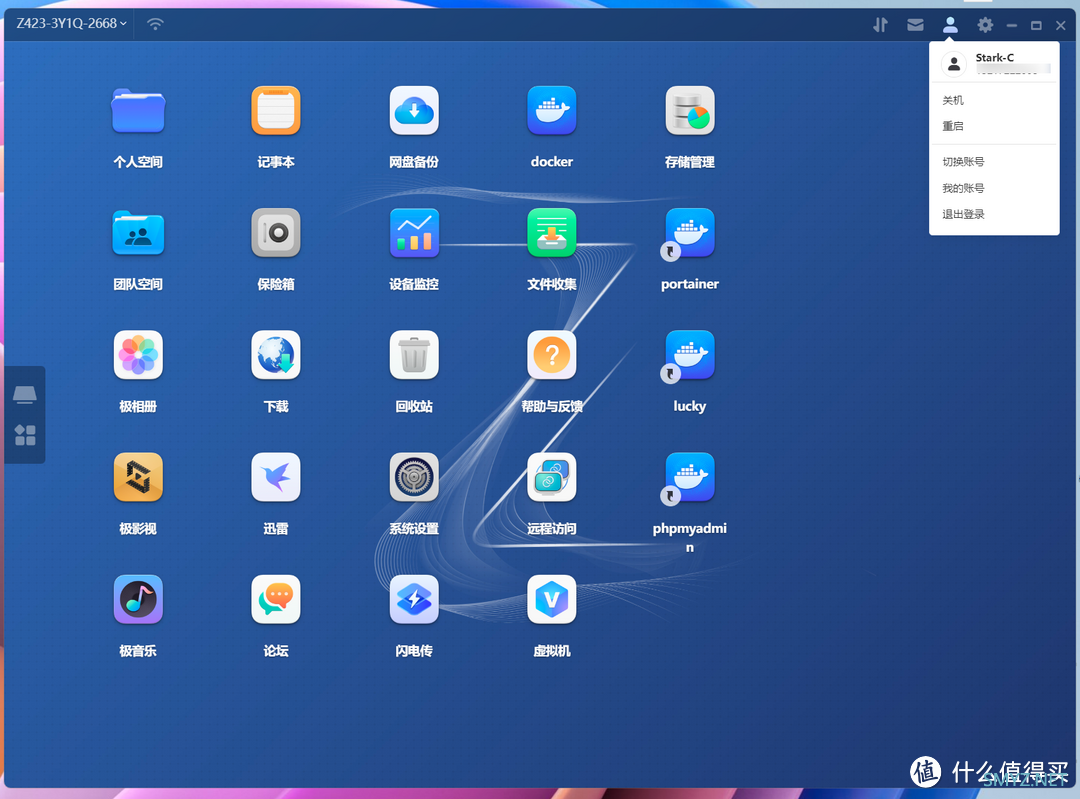Open the settings gear in title bar
1080x799 pixels.
[x=985, y=25]
